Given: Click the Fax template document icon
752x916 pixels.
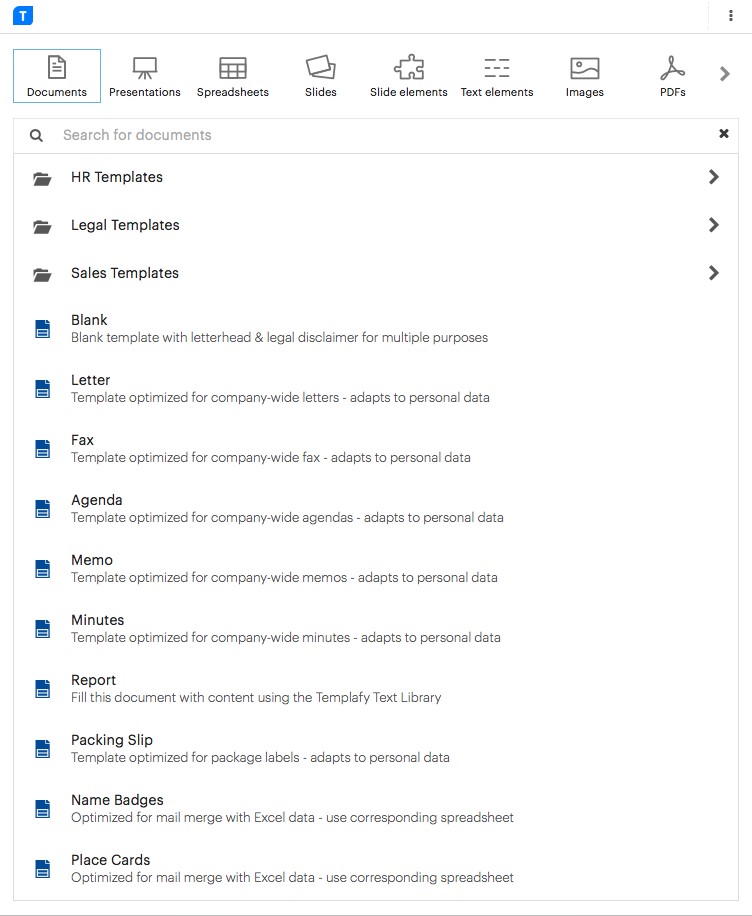Looking at the screenshot, I should 43,449.
